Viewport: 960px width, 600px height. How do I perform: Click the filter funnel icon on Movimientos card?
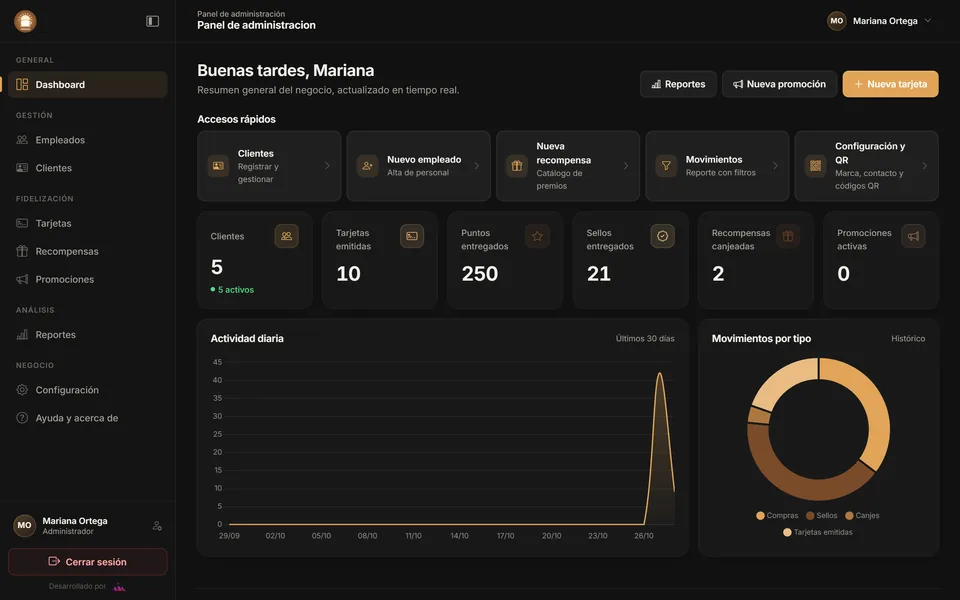click(666, 166)
